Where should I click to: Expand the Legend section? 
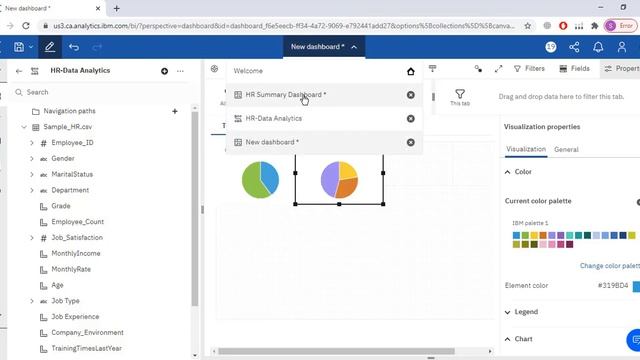[x=507, y=312]
